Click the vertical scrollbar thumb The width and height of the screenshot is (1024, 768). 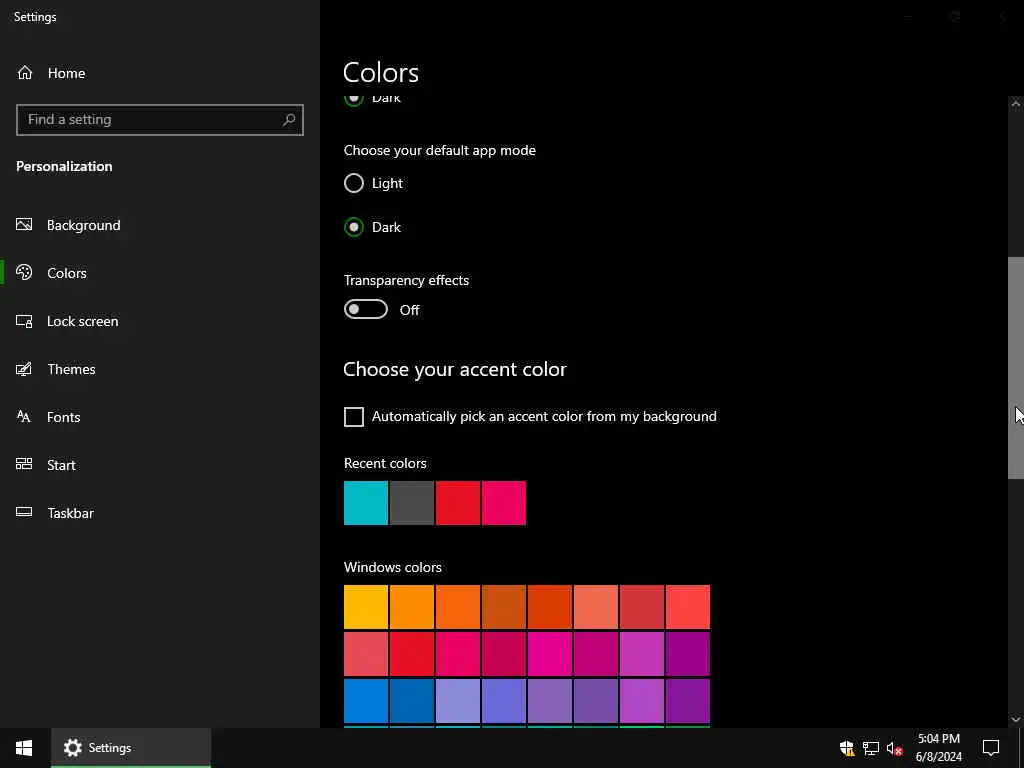pyautogui.click(x=1016, y=368)
